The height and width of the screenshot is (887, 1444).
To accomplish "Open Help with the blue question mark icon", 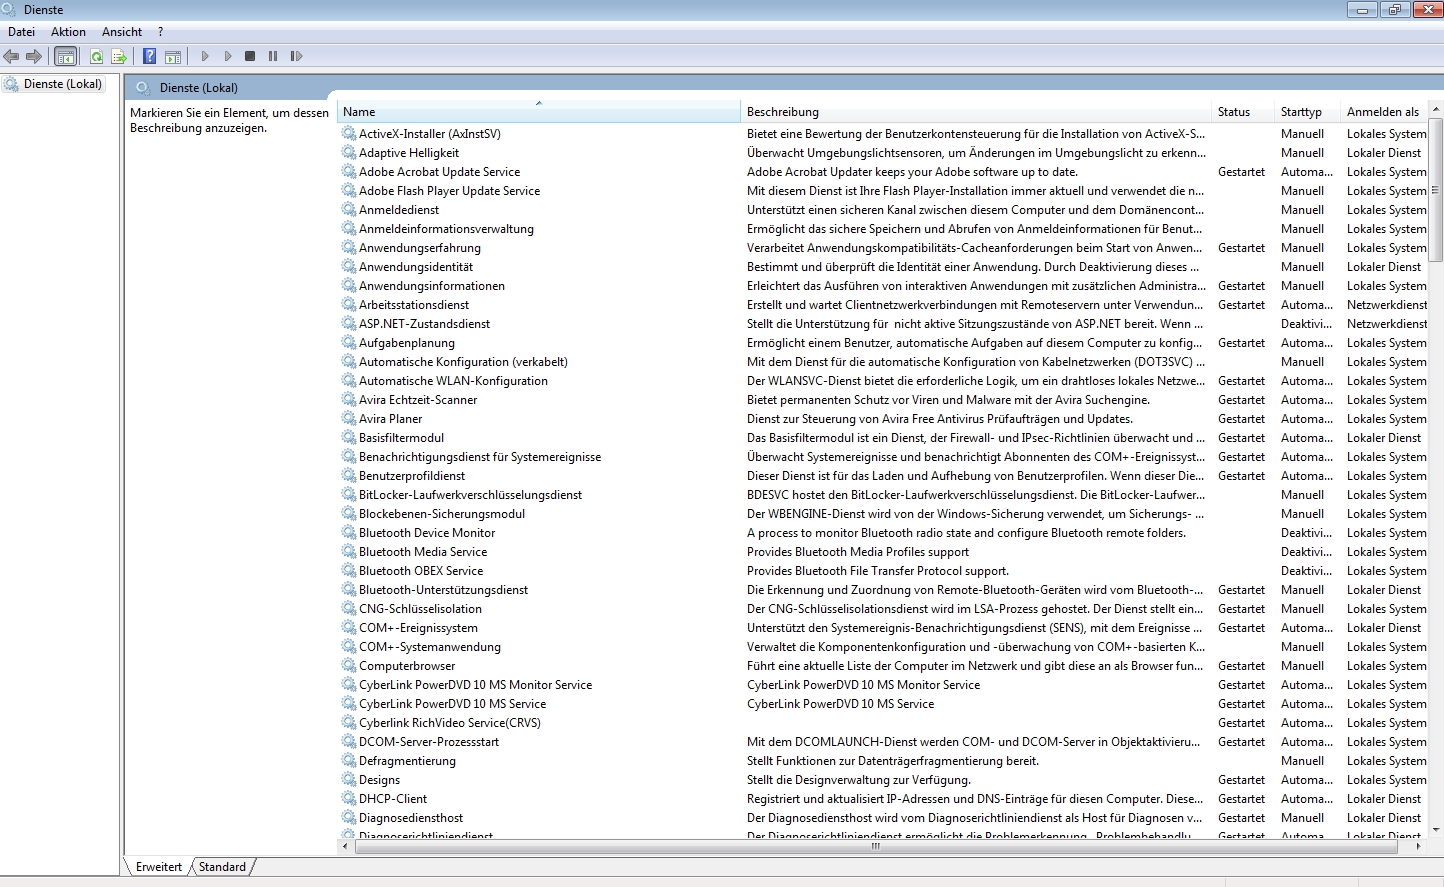I will coord(149,57).
